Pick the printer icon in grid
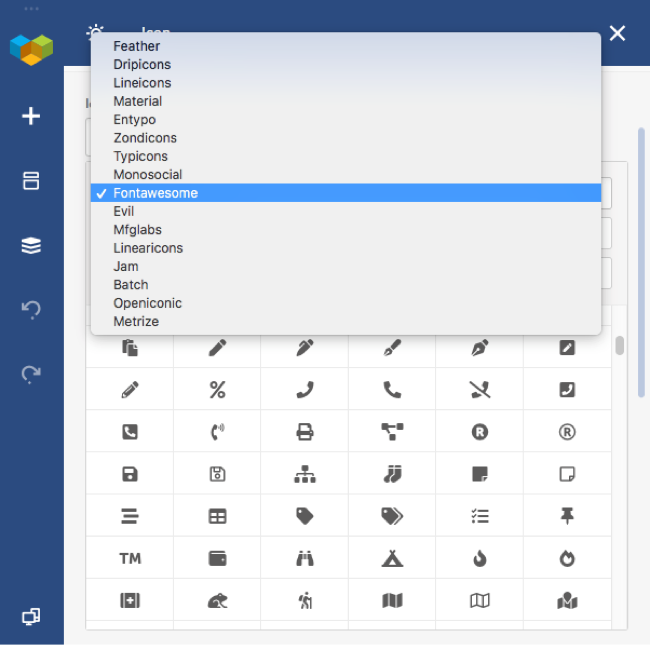The image size is (650, 645). 305,432
